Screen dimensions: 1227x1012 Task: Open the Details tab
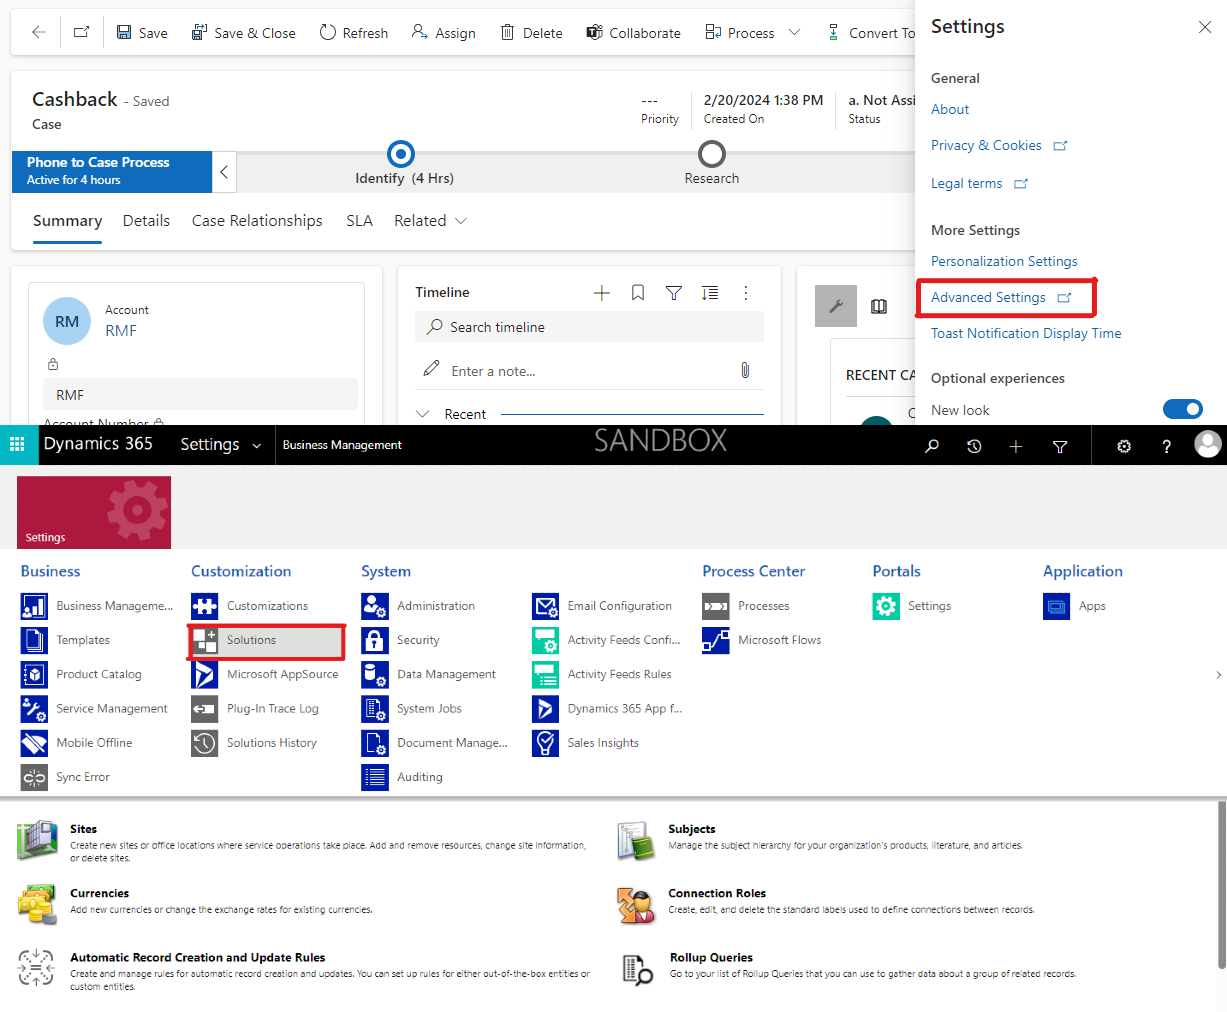[x=146, y=220]
